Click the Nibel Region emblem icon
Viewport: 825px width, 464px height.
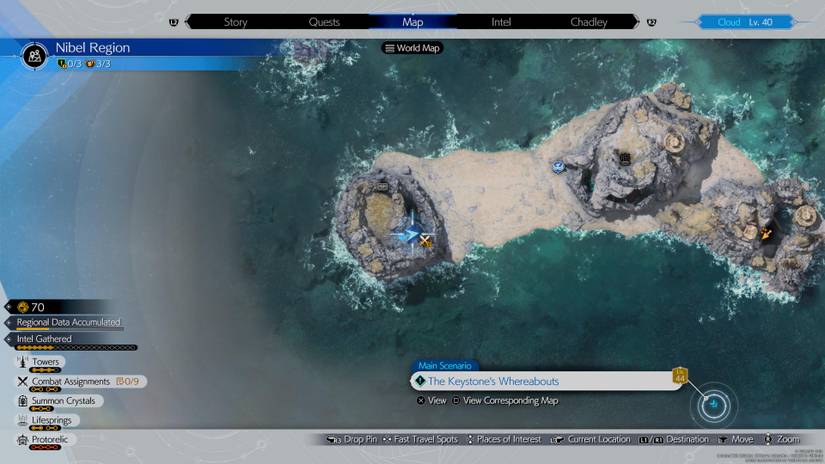pyautogui.click(x=36, y=56)
